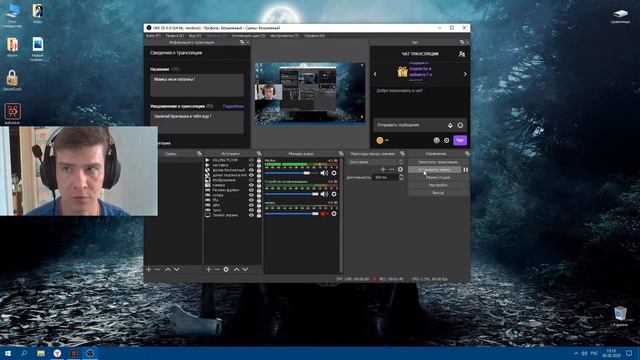Image resolution: width=640 pixels, height=360 pixels.
Task: Open the Инструменты menu
Action: [284, 36]
